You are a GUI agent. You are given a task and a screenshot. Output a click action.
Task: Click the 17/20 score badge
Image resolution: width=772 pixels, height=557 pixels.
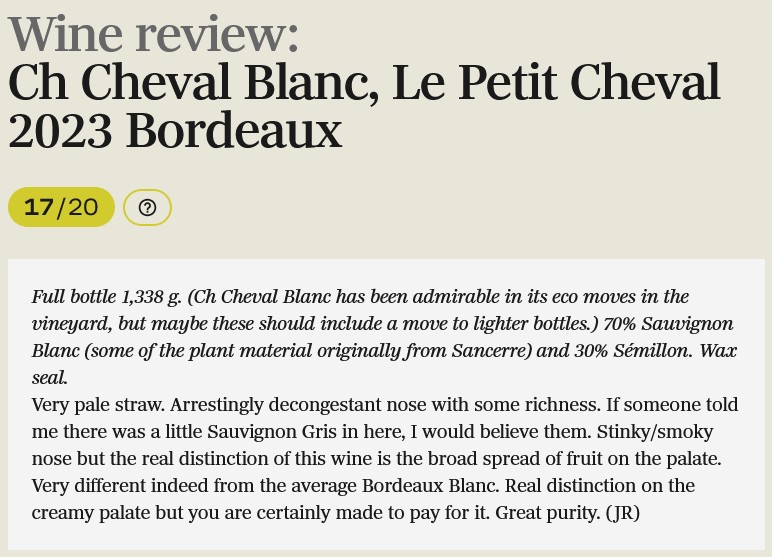click(61, 207)
